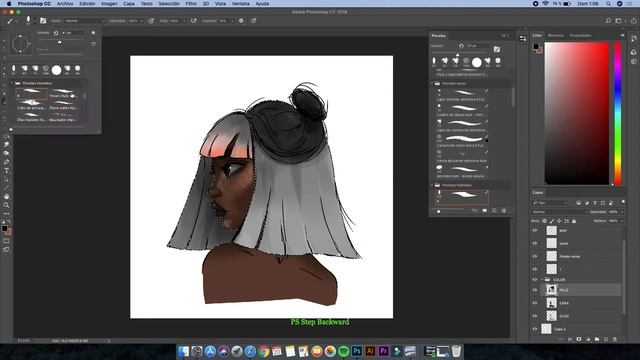This screenshot has height=360, width=640.
Task: Open the Flujo value dropdown arrow
Action: tap(184, 20)
